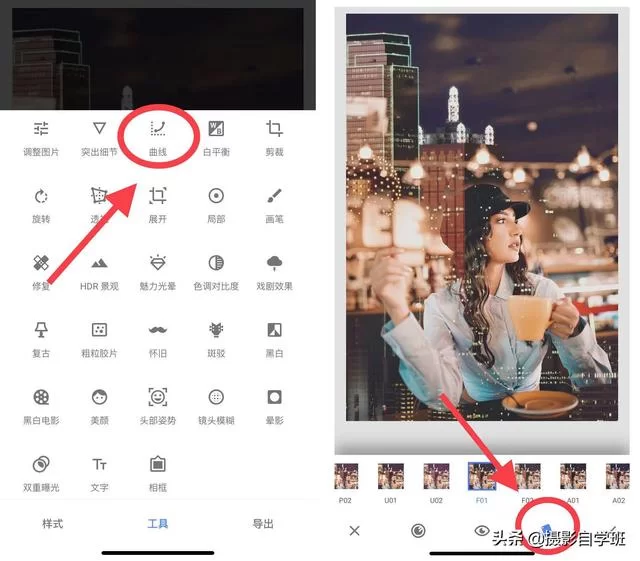
Task: Pick the Lens Blur (镜头模糊) tool
Action: (215, 404)
